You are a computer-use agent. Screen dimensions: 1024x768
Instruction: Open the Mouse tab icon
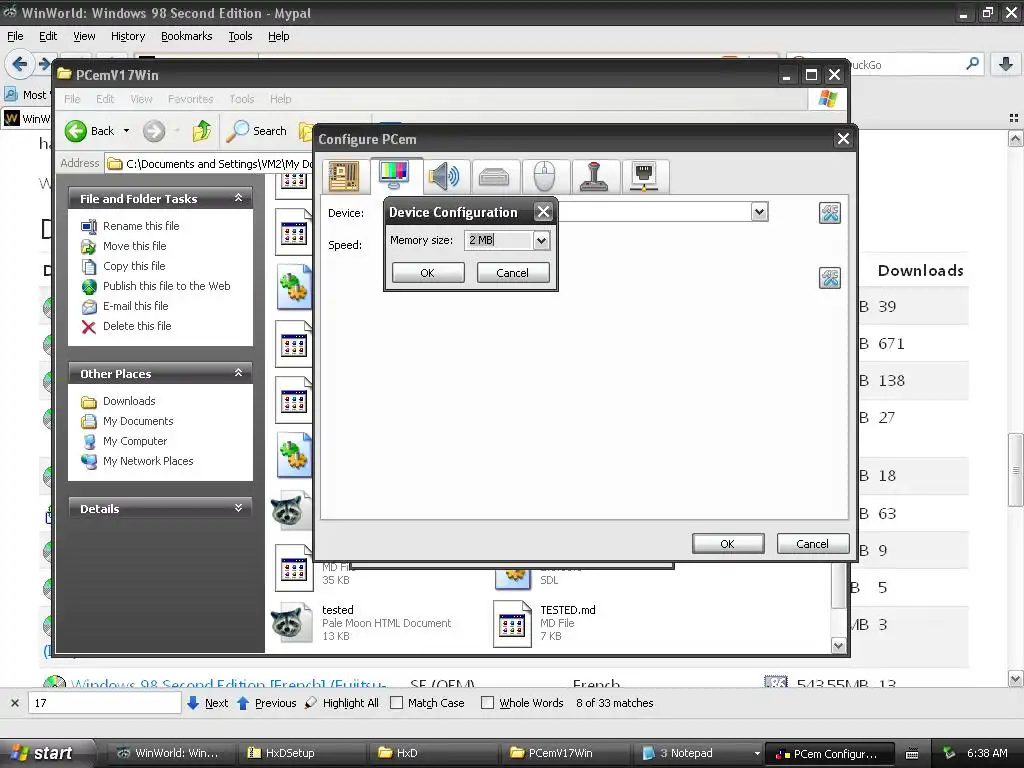coord(544,176)
